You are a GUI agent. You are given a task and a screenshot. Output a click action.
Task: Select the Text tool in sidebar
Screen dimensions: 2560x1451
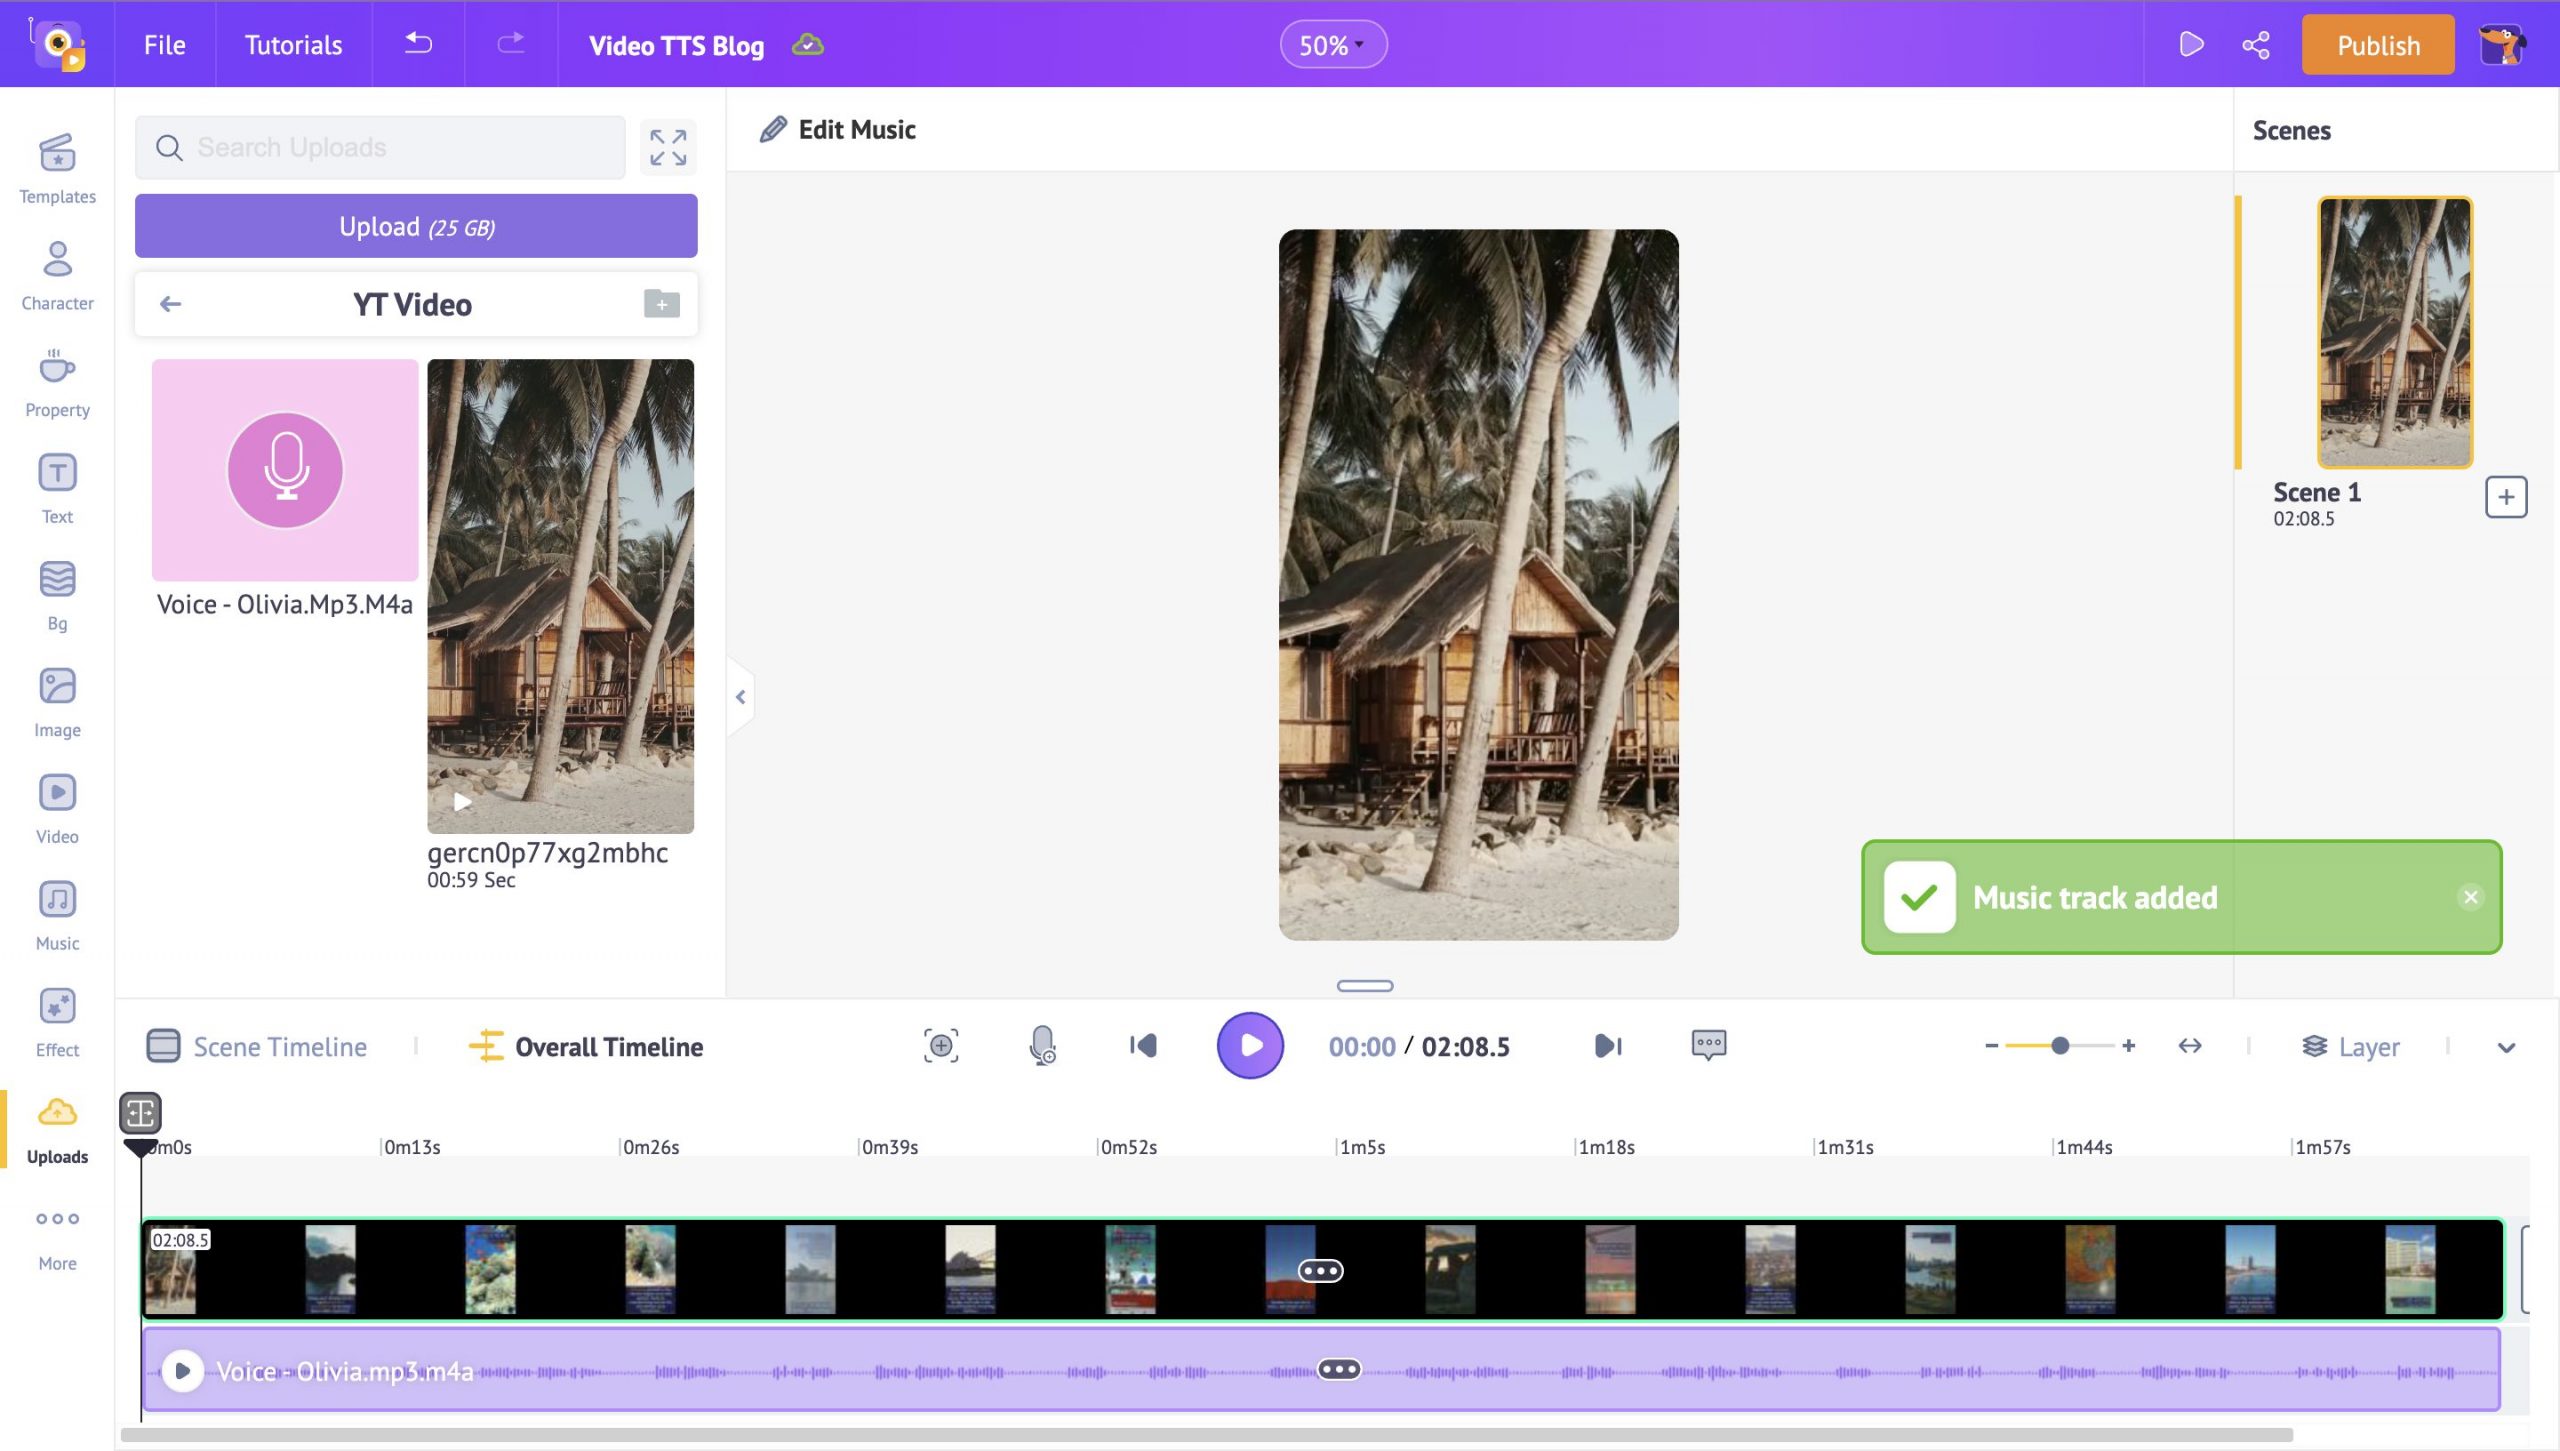[x=58, y=491]
